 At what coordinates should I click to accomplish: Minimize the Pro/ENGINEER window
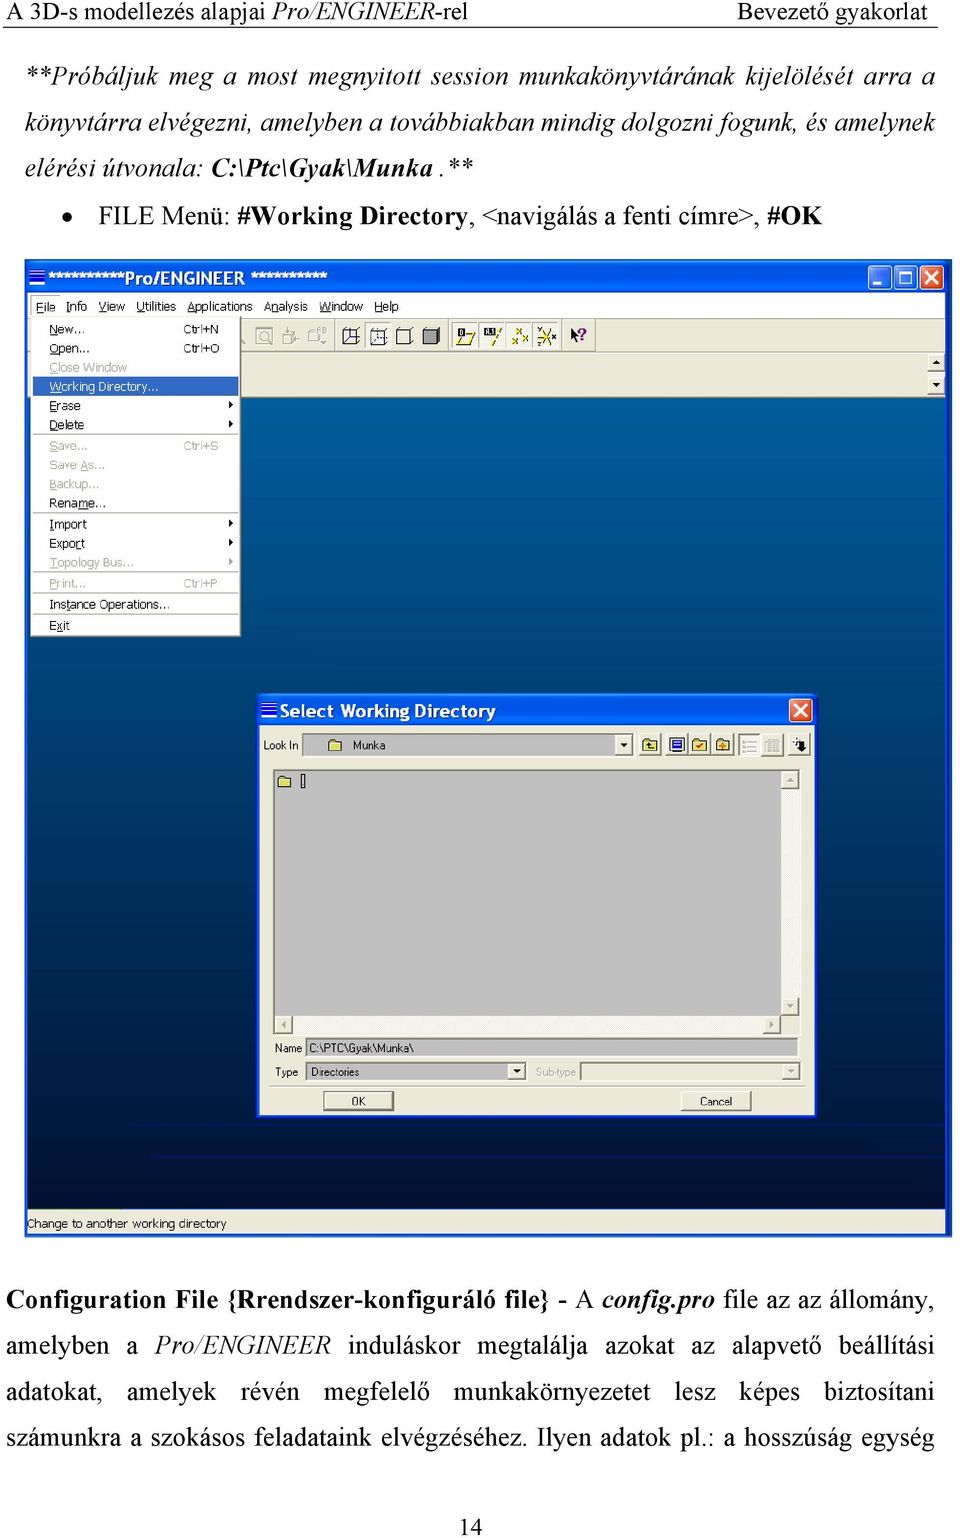click(x=879, y=277)
